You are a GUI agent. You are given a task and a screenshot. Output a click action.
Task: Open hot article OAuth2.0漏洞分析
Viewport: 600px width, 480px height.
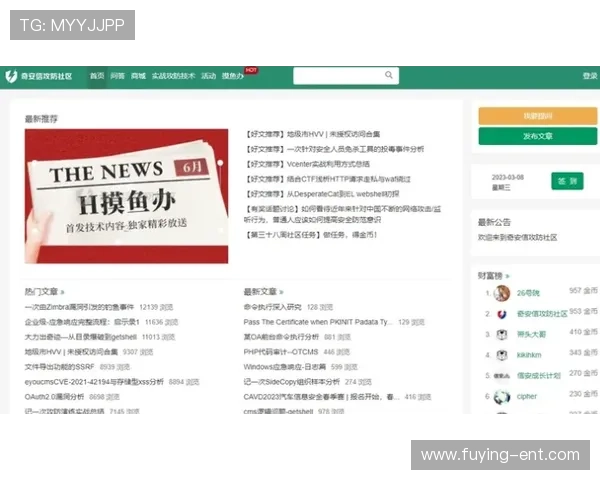click(x=54, y=397)
